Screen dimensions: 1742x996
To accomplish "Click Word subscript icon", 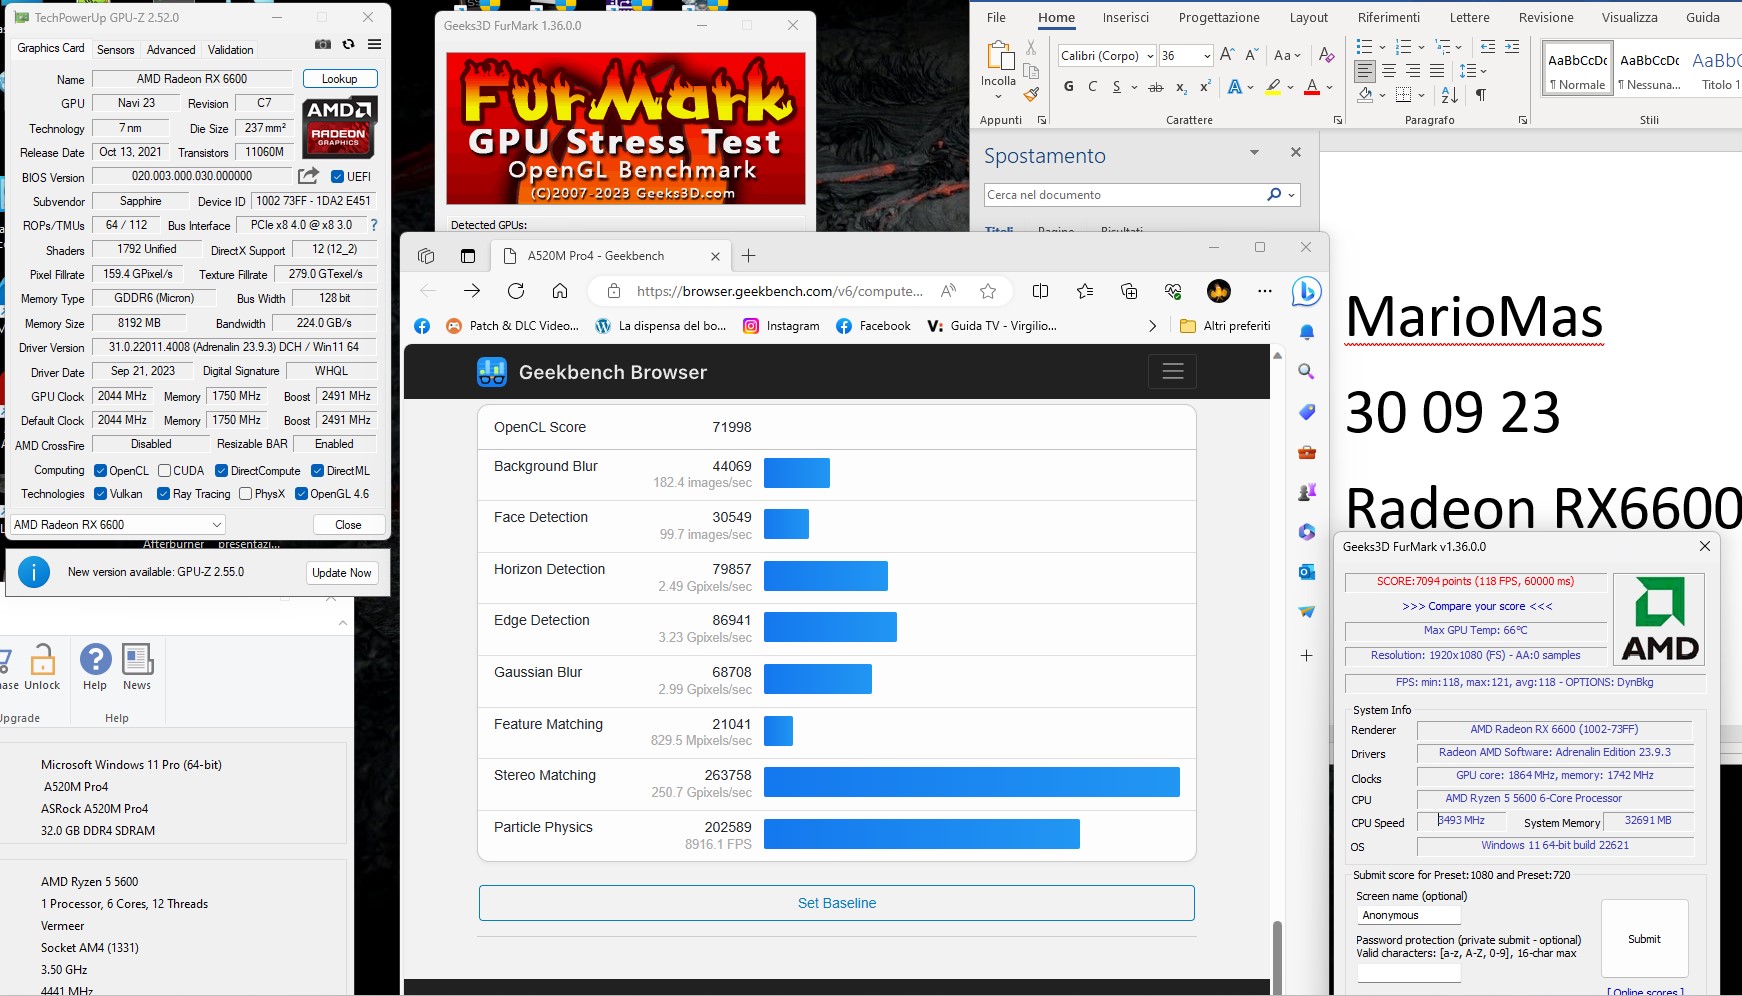I will 1181,87.
